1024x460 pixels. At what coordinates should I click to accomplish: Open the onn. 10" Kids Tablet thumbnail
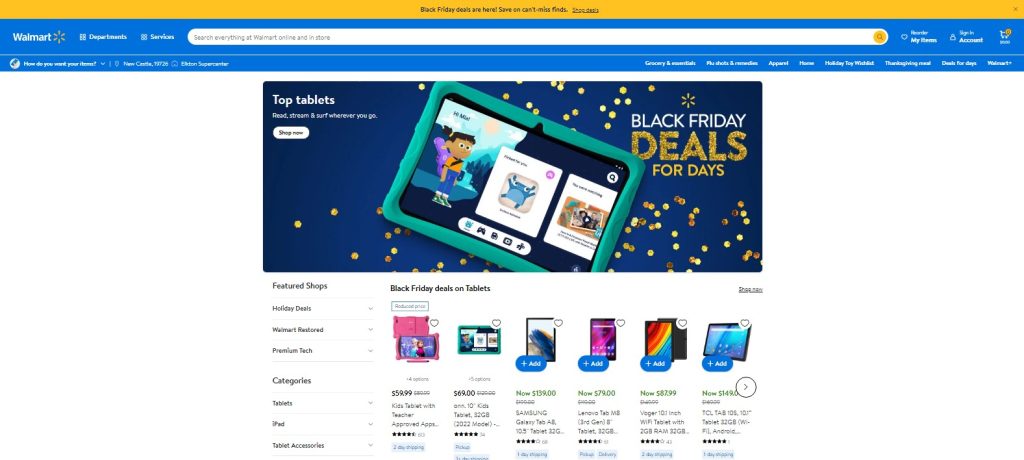coord(479,340)
